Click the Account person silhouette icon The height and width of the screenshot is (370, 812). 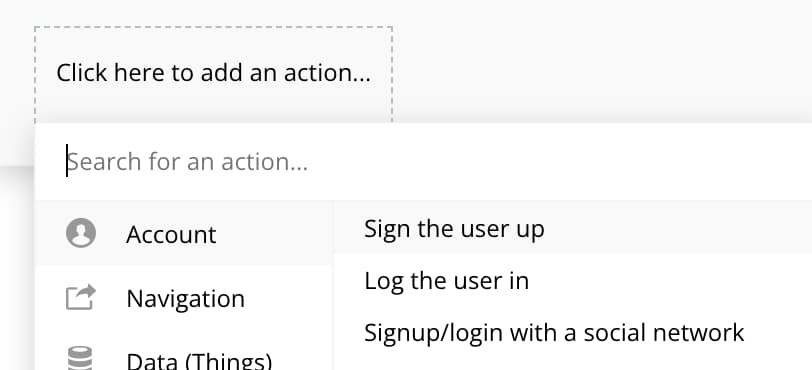(81, 233)
